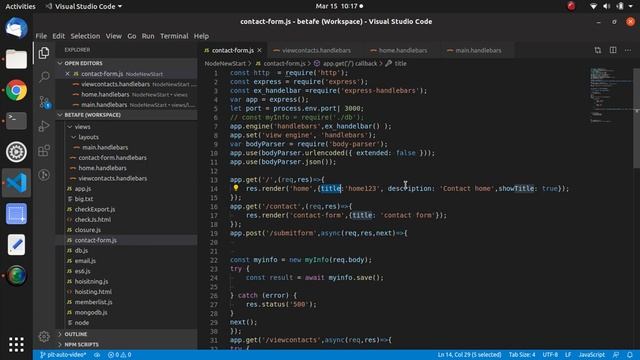Click the Activities button

click(20, 6)
